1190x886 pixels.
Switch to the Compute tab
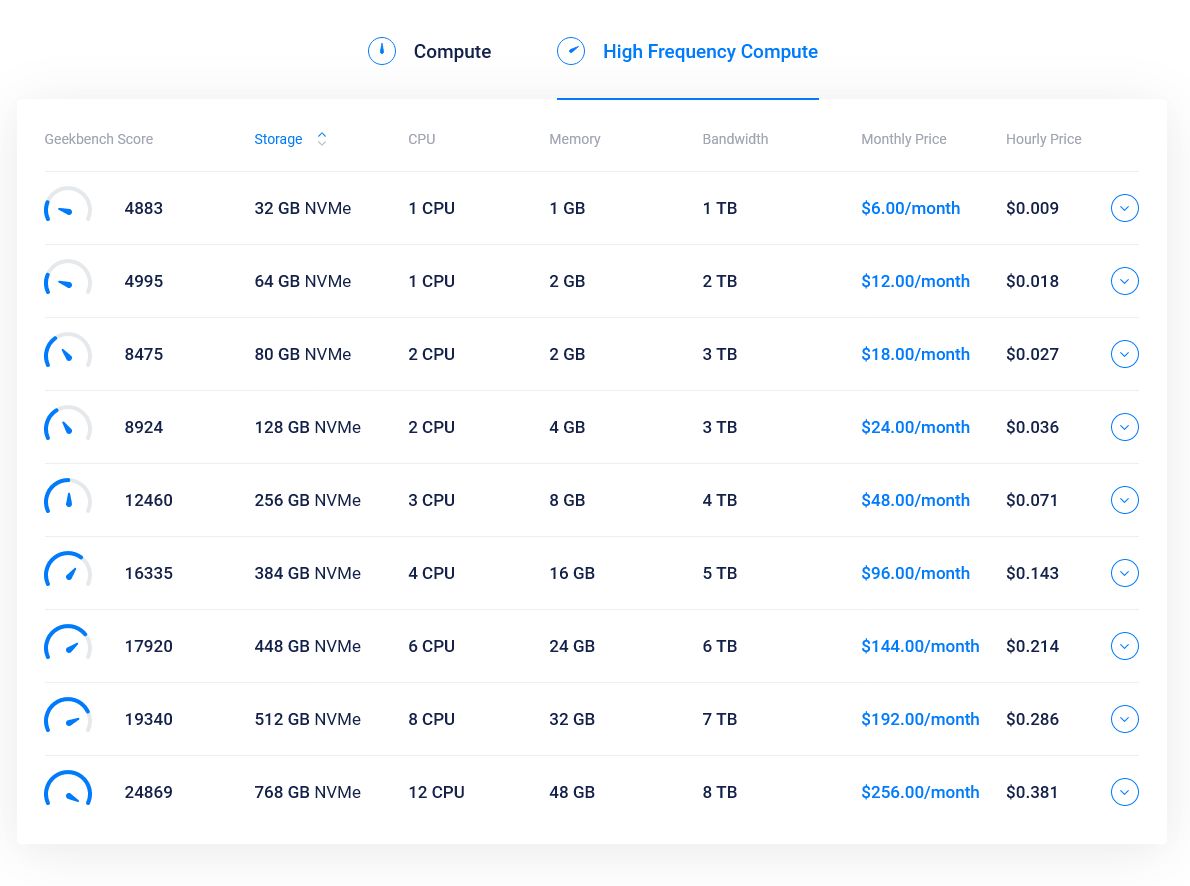(x=452, y=52)
